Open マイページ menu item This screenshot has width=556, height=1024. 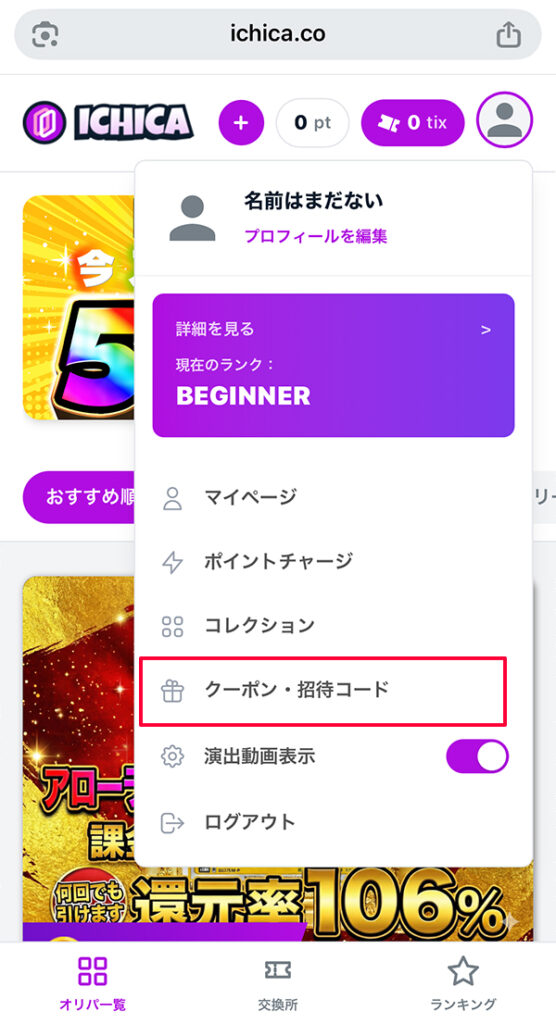coord(333,498)
